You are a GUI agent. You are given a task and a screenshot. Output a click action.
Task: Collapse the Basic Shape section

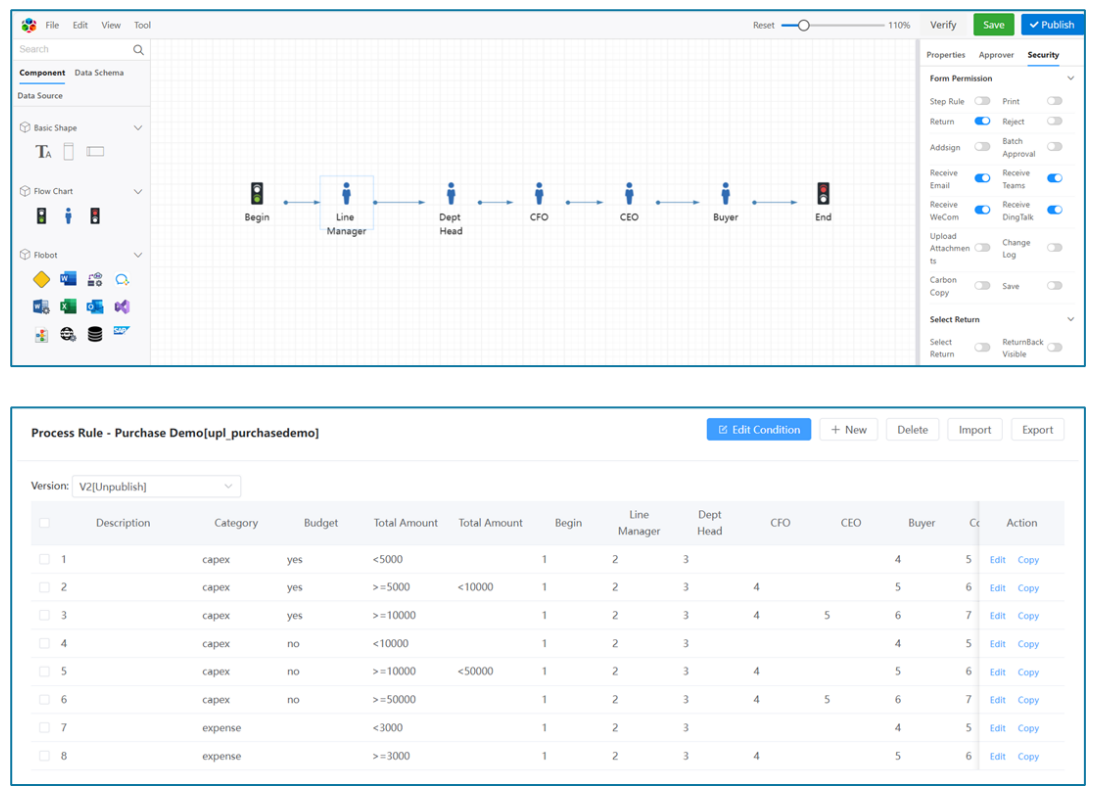[138, 127]
